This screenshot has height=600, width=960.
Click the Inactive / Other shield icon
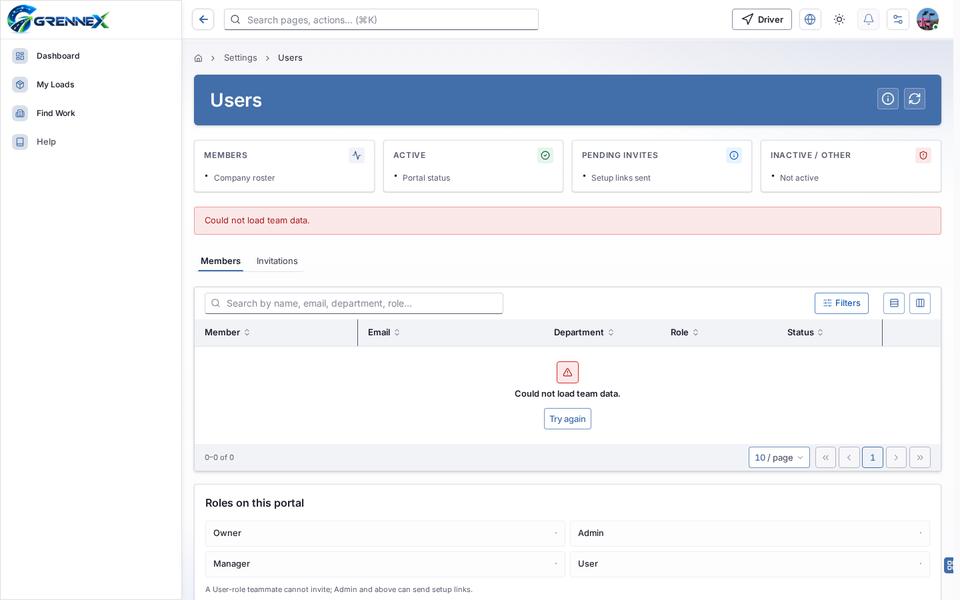pos(923,156)
